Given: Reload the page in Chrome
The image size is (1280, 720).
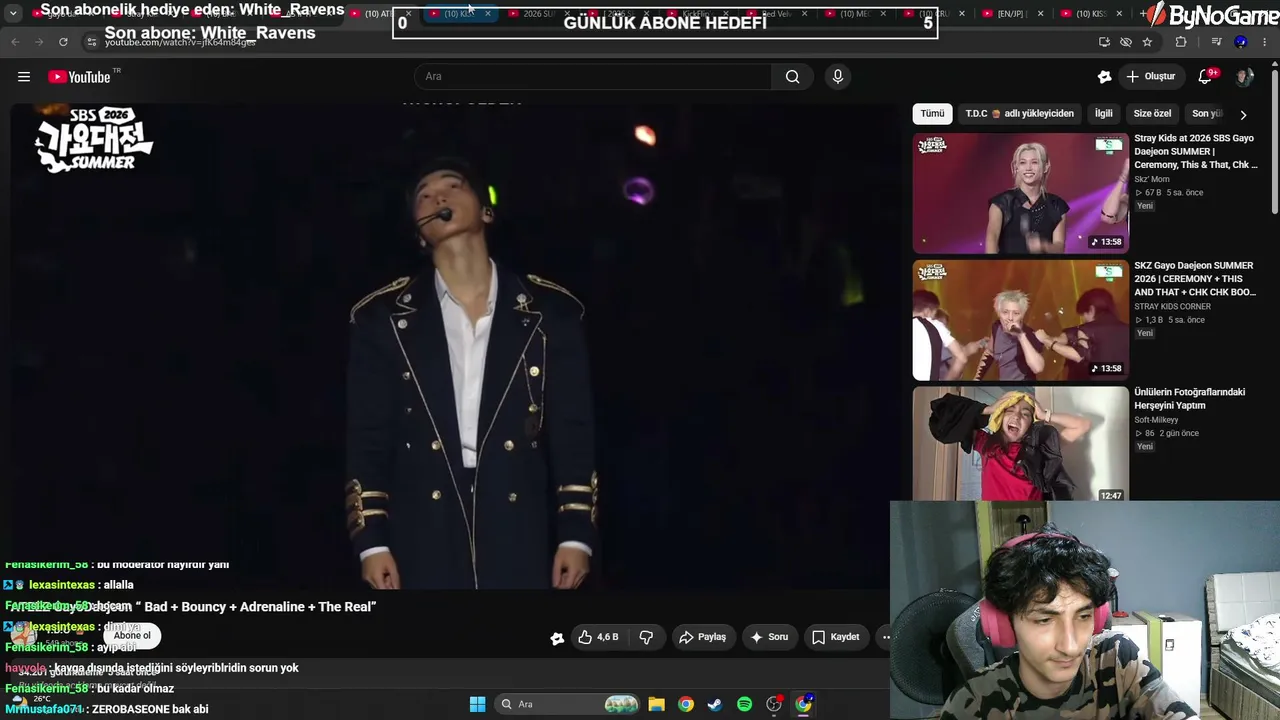Looking at the screenshot, I should point(63,42).
